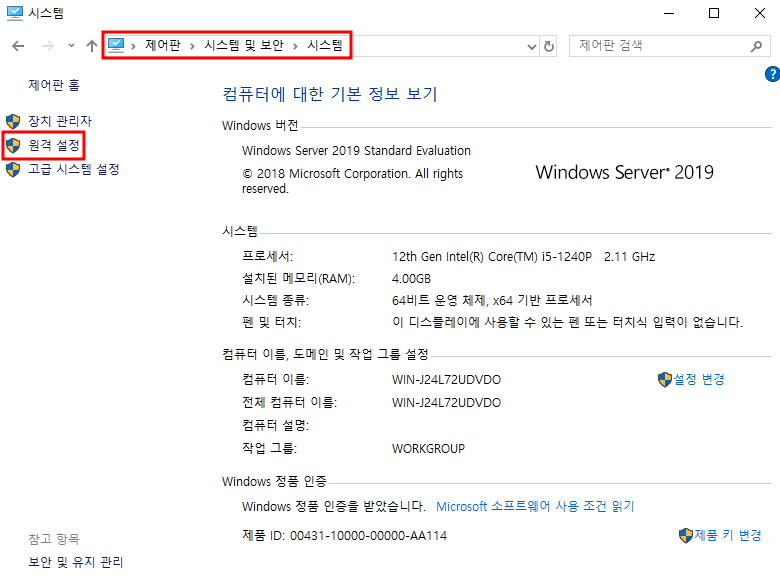Open 고급 시스템 설정 link
780x586 pixels.
point(74,169)
